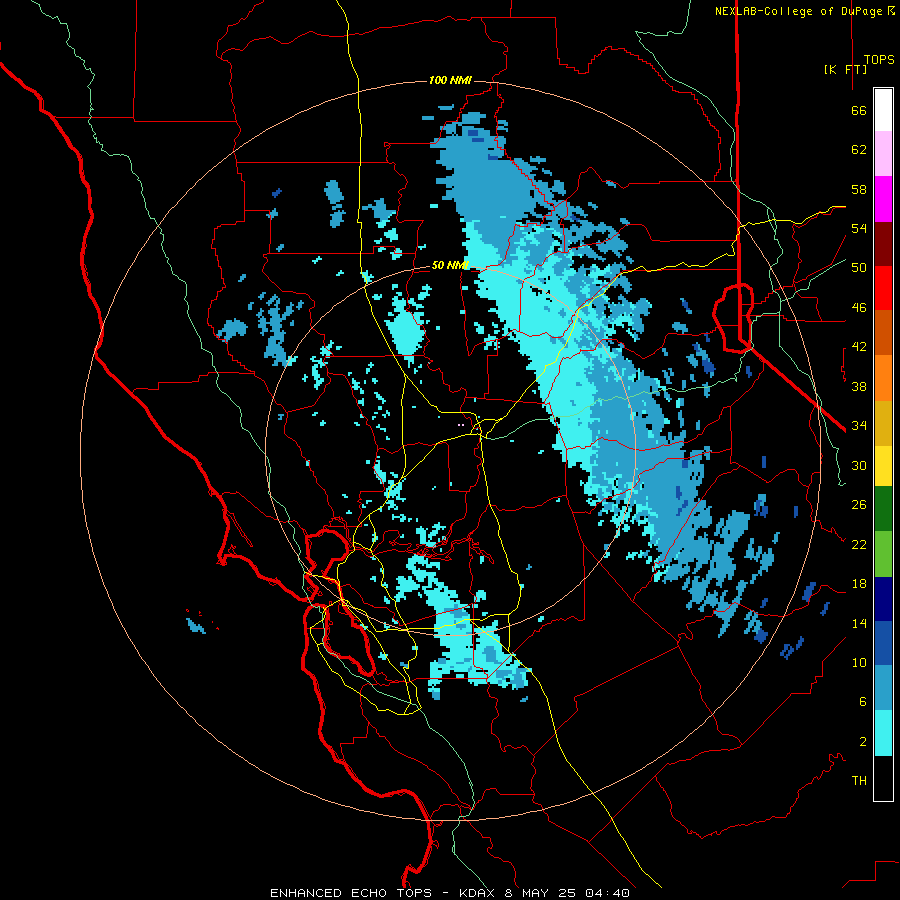Click the legend value 38
Screen dimensions: 900x900
[859, 386]
